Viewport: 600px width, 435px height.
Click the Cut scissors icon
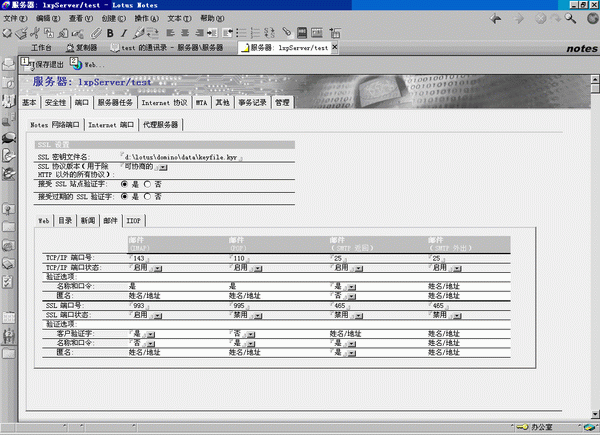pos(35,33)
